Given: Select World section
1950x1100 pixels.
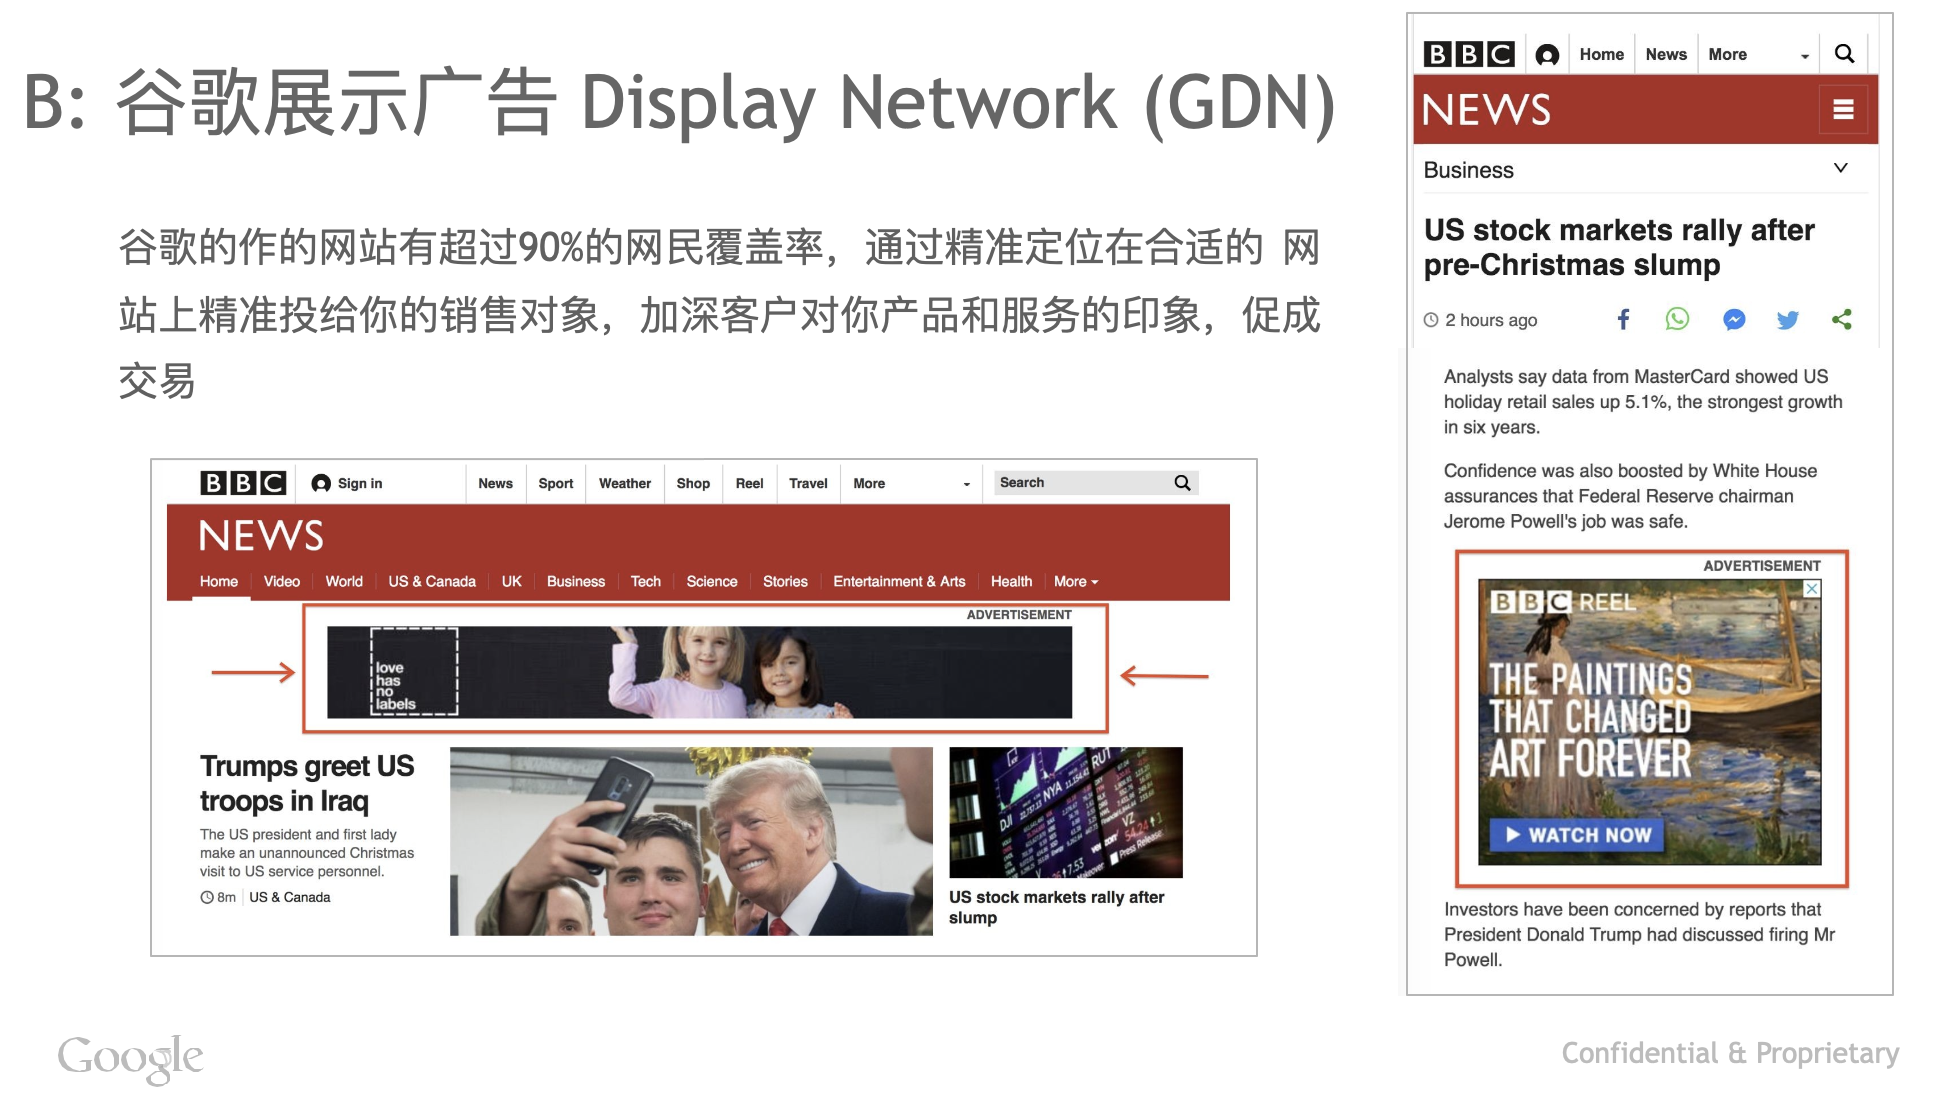Looking at the screenshot, I should point(344,581).
